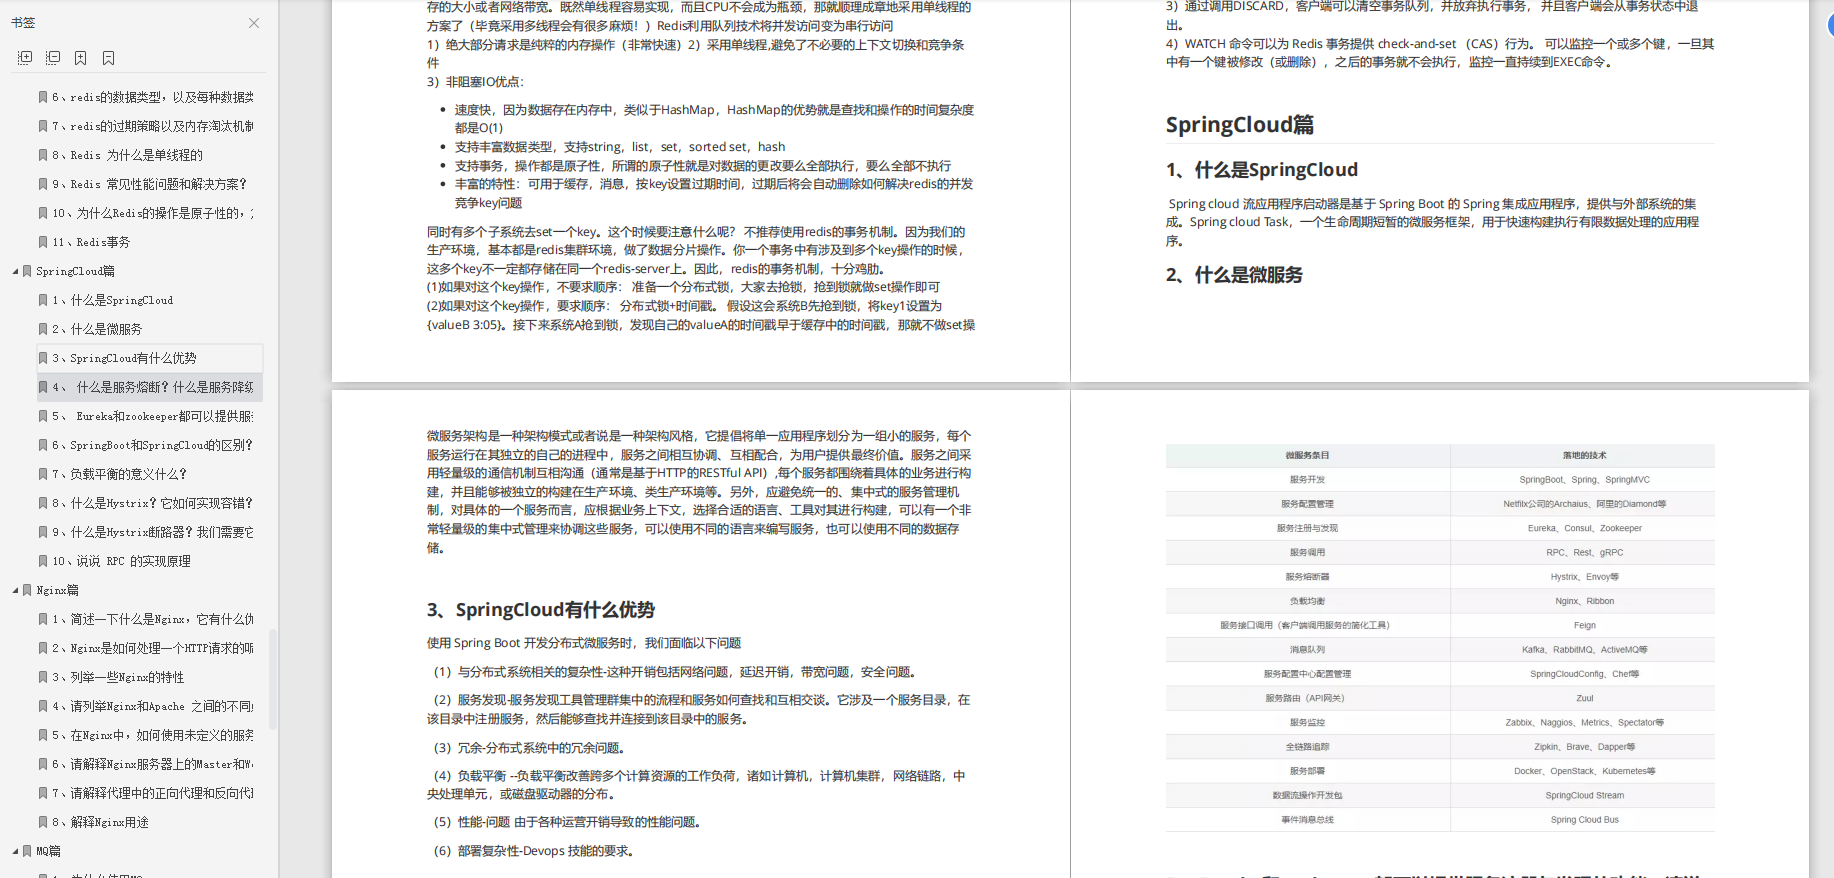Click the add bookmark icon
Image resolution: width=1834 pixels, height=878 pixels.
[81, 58]
